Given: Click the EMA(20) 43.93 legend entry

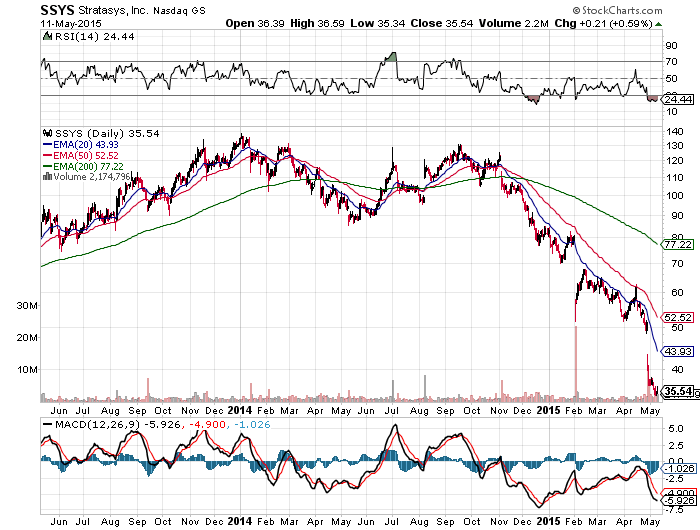Looking at the screenshot, I should [81, 145].
